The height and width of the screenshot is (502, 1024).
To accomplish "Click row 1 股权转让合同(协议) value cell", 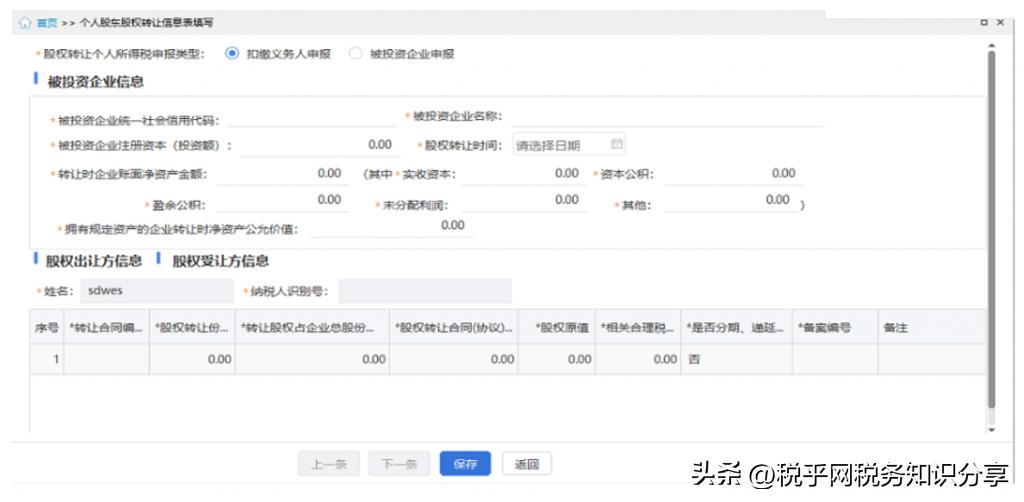I will (x=454, y=359).
